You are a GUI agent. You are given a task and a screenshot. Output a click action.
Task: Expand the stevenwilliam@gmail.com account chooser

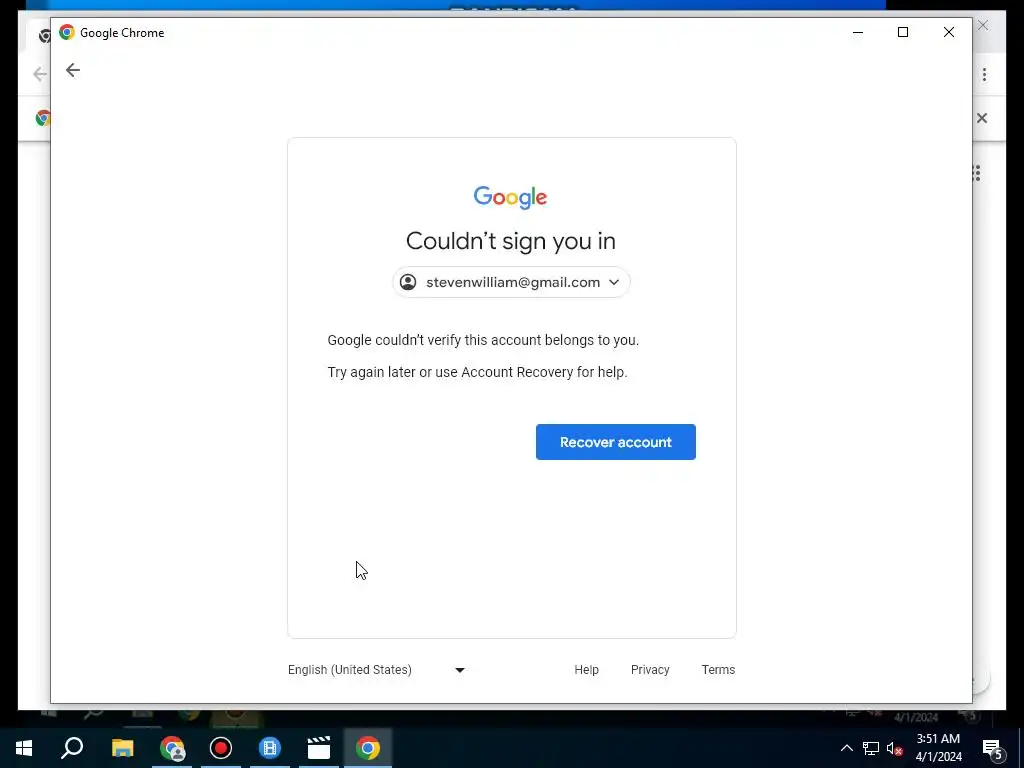click(511, 282)
